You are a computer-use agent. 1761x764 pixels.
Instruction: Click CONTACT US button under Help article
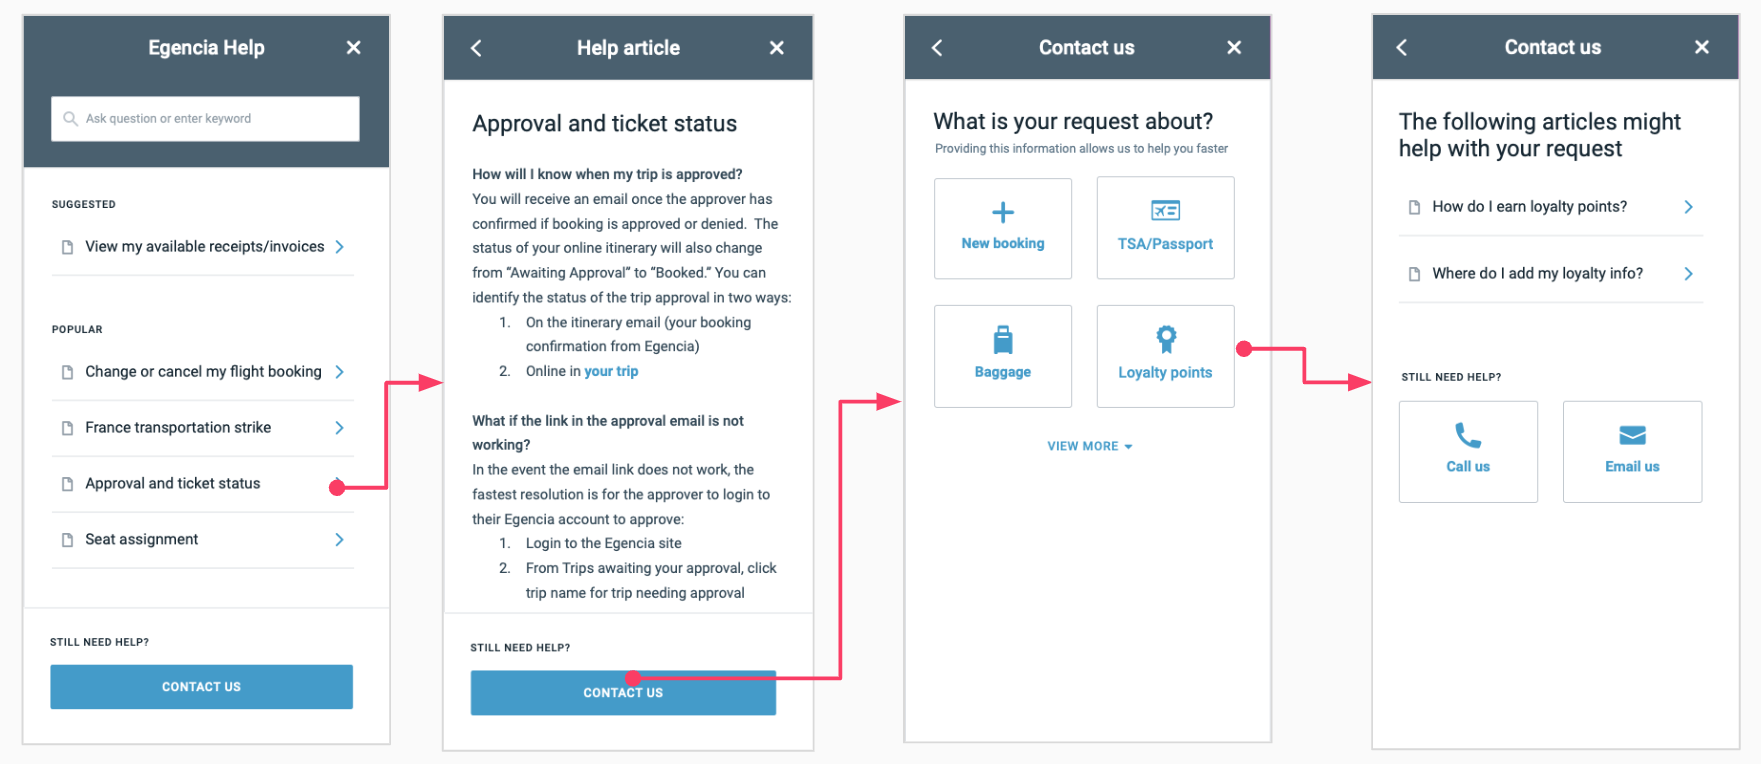623,692
